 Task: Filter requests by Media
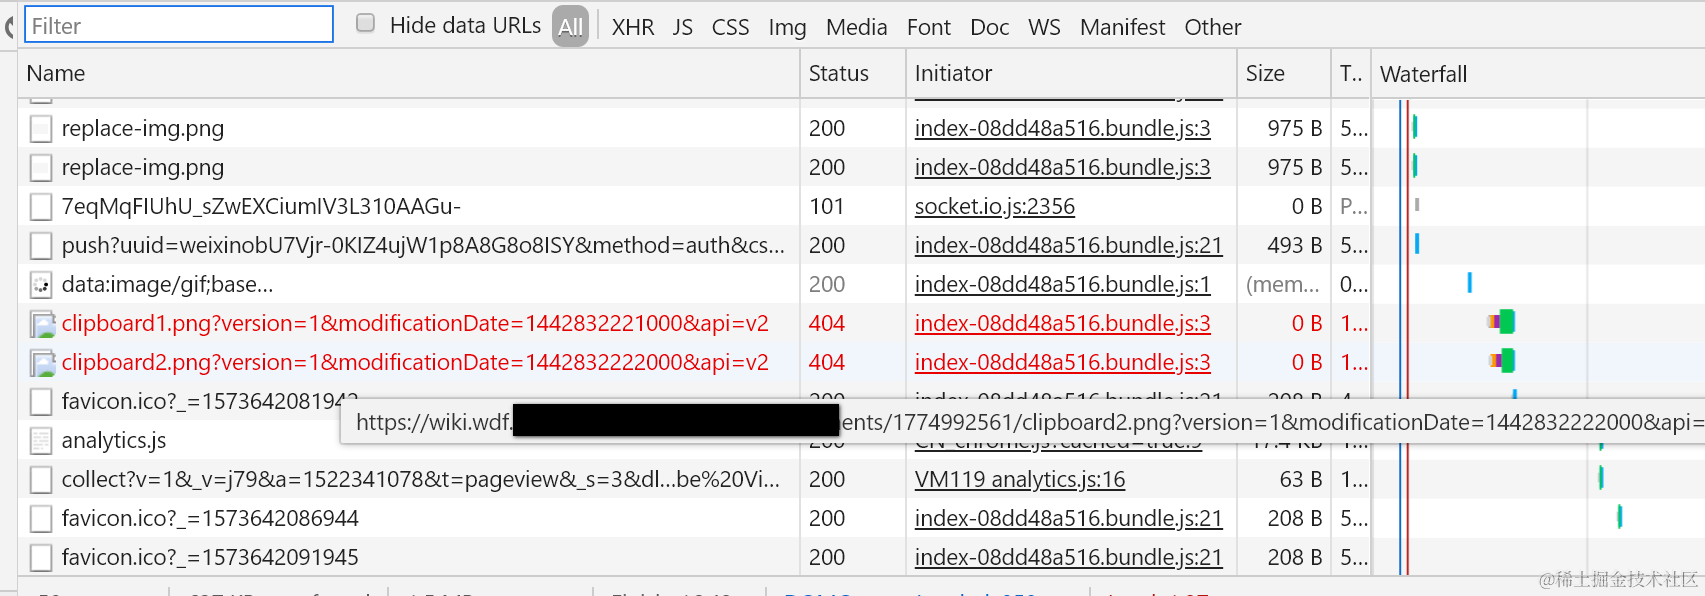point(856,27)
